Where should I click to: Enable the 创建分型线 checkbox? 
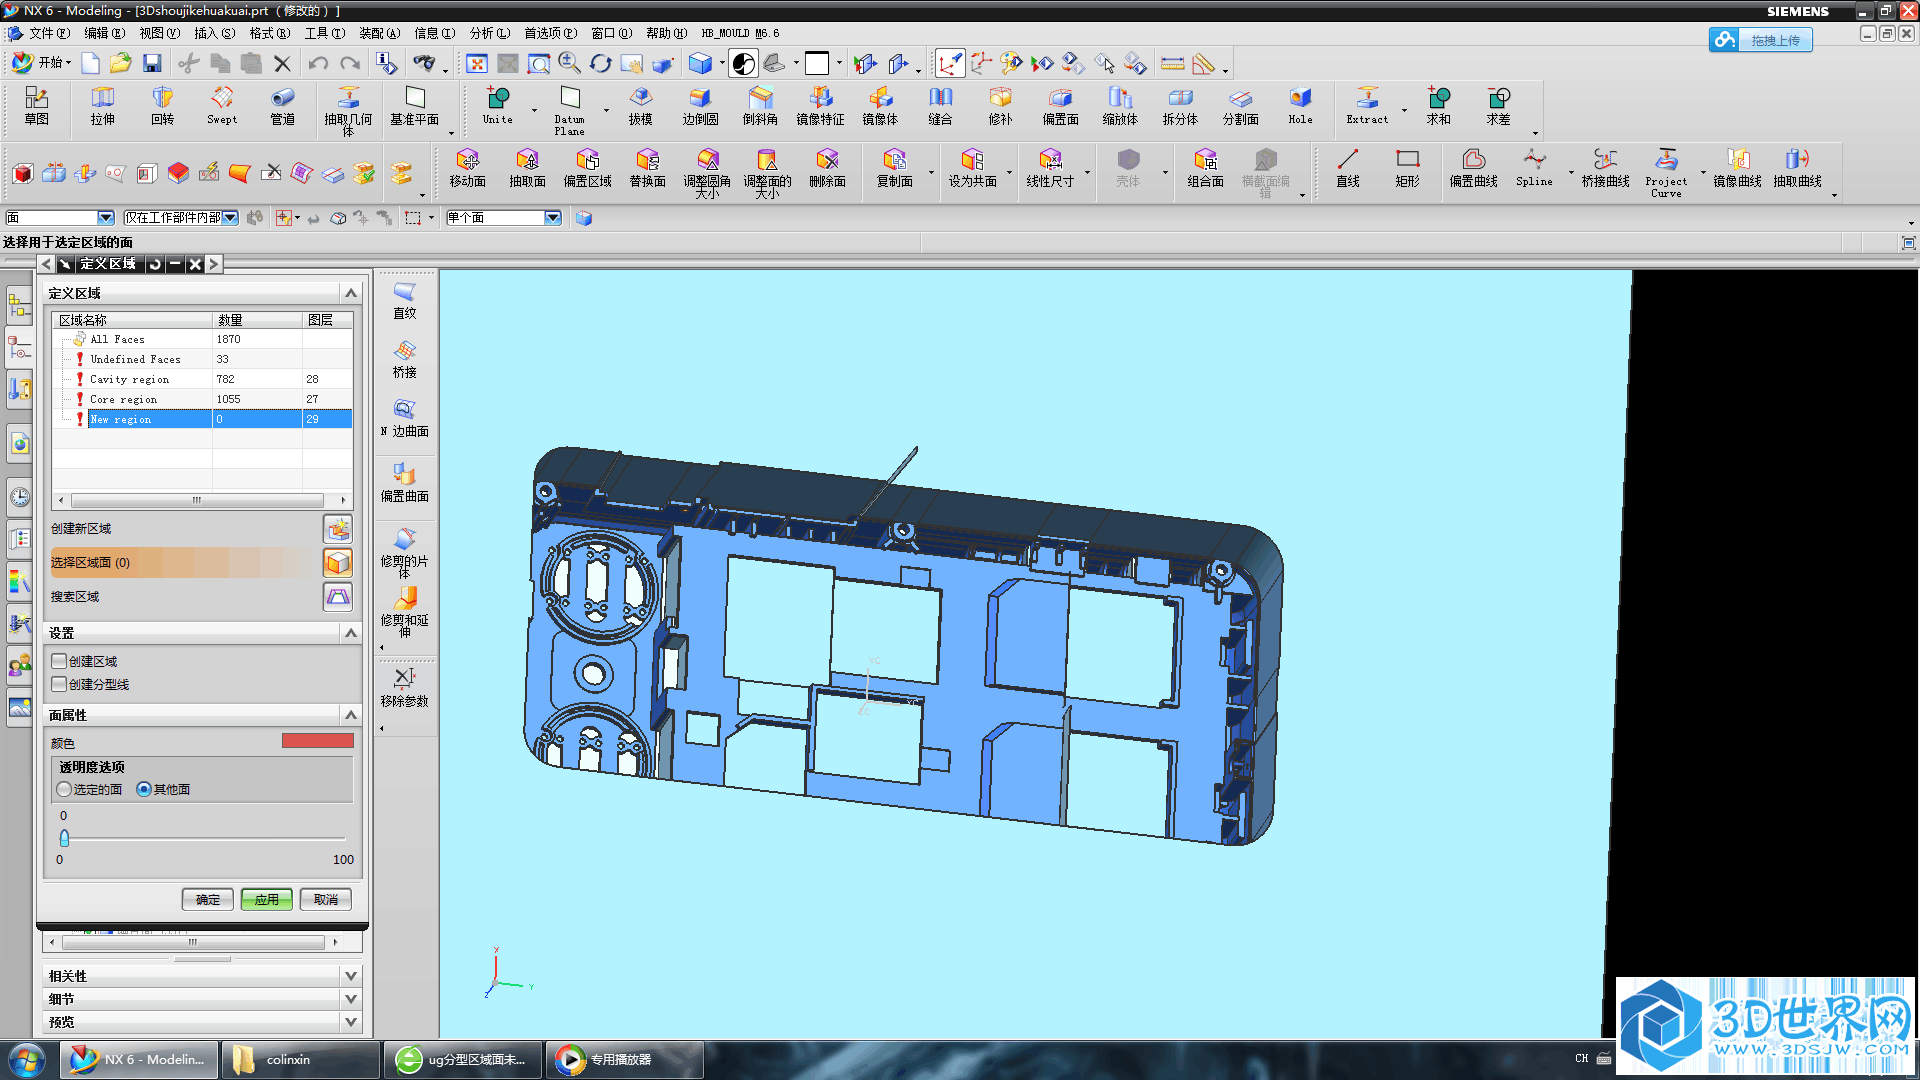(59, 684)
